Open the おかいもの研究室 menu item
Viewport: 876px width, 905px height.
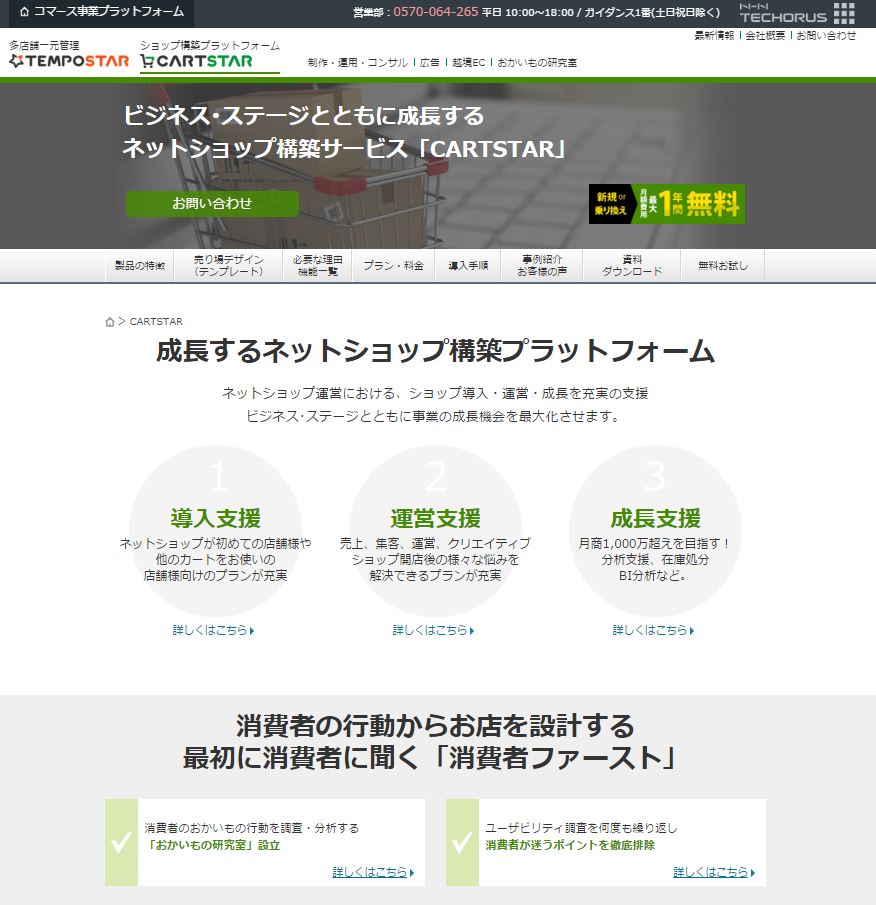point(537,62)
